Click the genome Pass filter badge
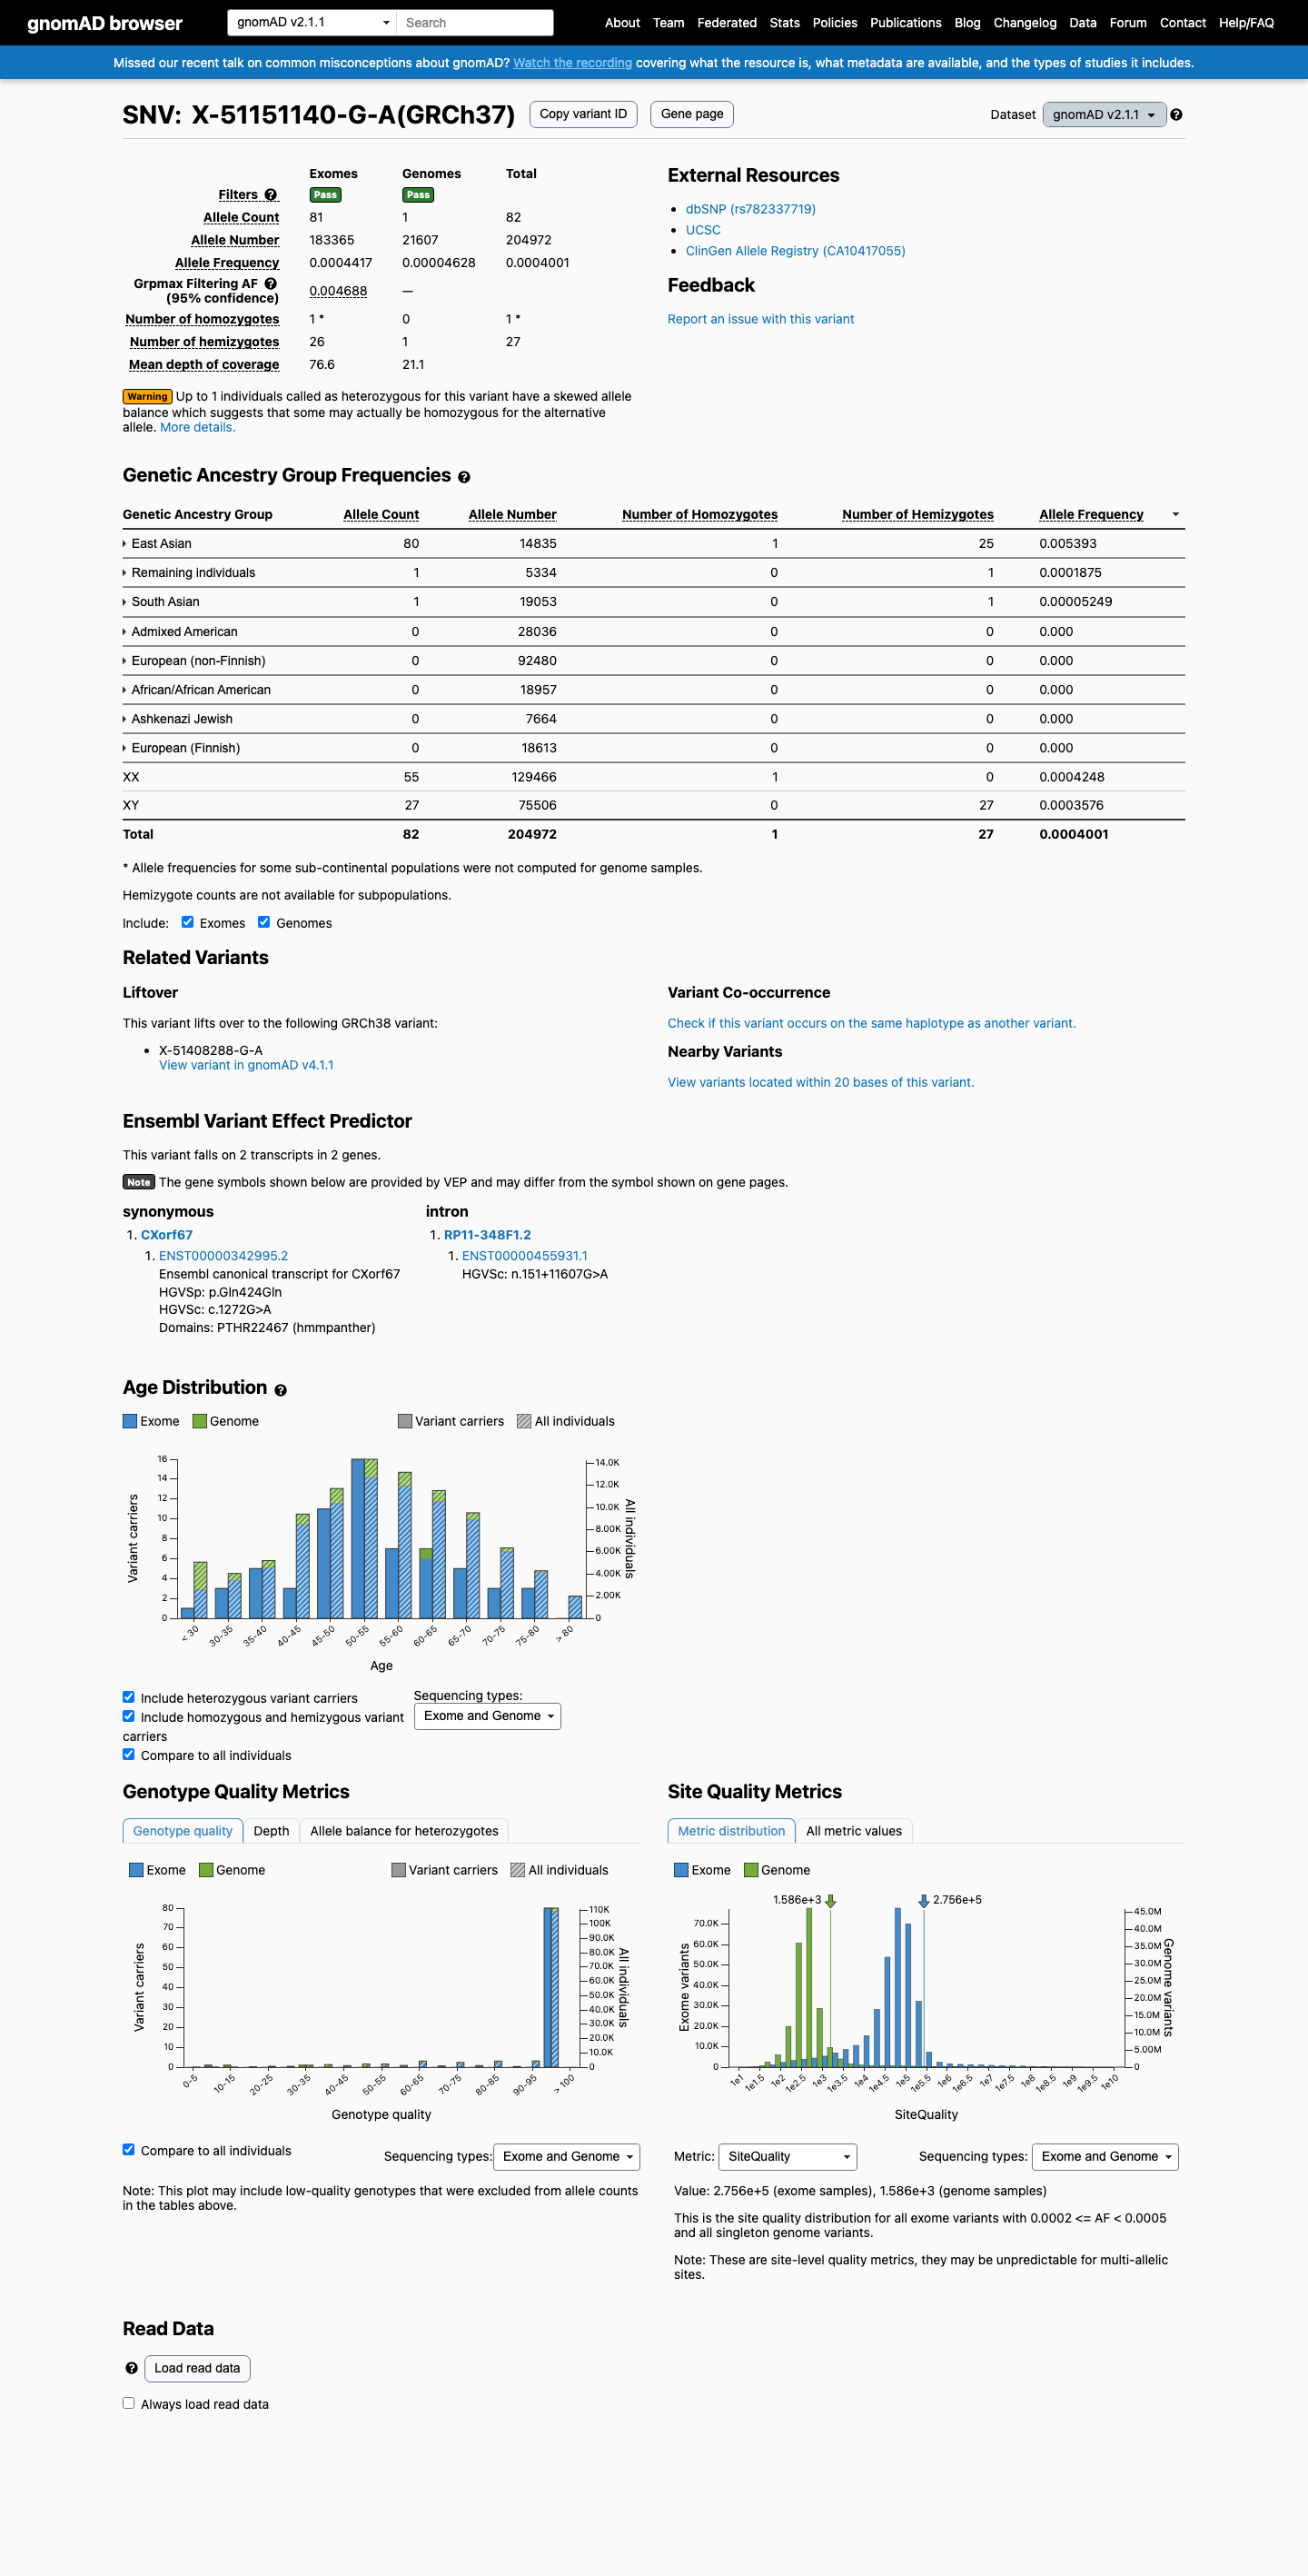The height and width of the screenshot is (2576, 1308). coord(418,195)
